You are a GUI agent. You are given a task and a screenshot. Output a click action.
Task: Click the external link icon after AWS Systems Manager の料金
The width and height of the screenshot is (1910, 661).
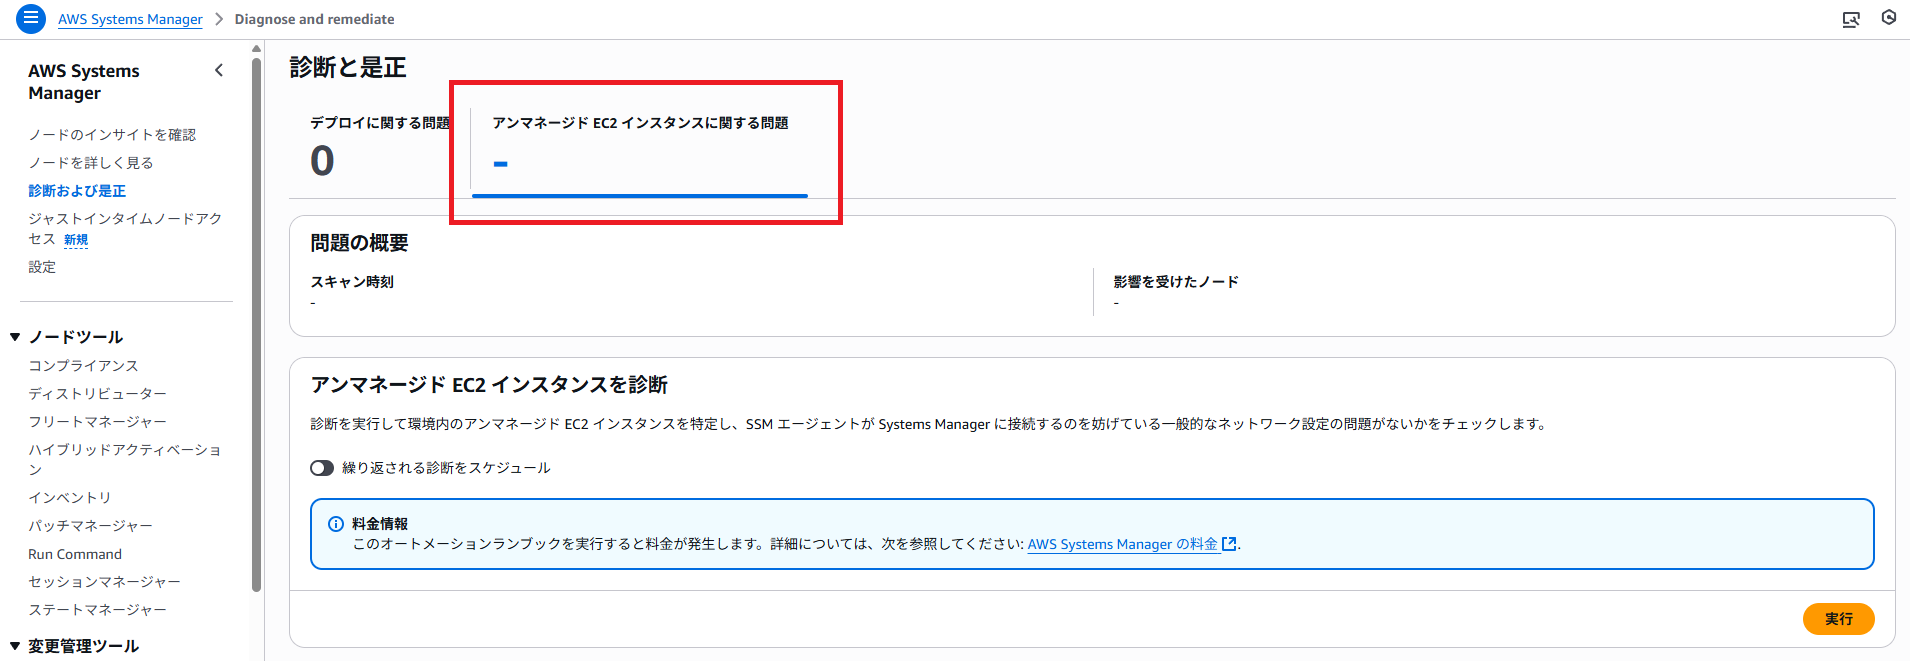[1229, 544]
